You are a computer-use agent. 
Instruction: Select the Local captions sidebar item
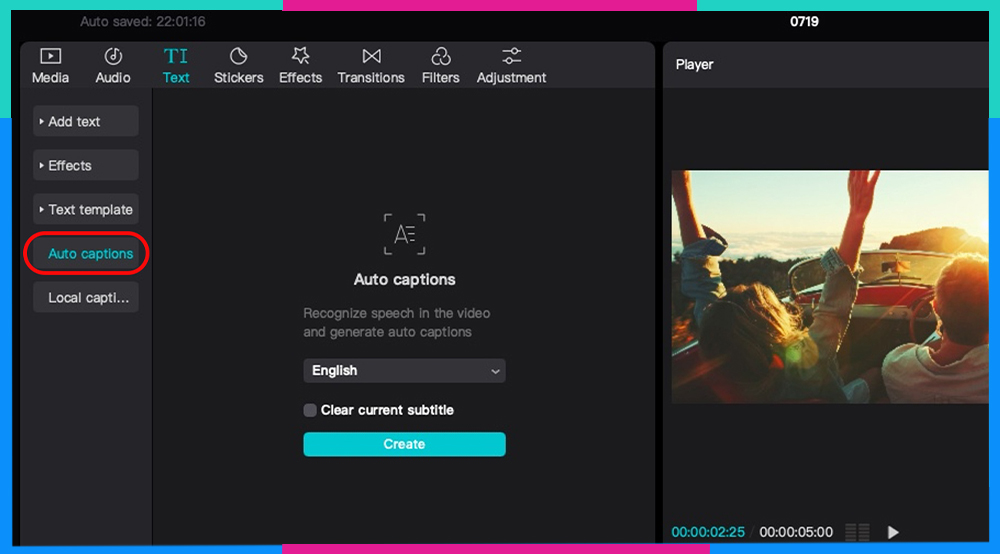click(86, 298)
